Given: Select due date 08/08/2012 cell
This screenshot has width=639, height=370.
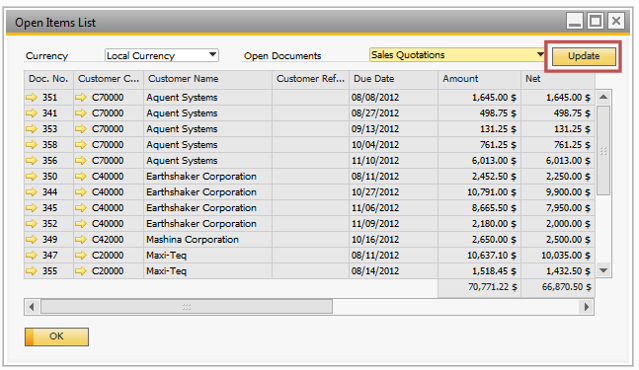Looking at the screenshot, I should pyautogui.click(x=393, y=97).
